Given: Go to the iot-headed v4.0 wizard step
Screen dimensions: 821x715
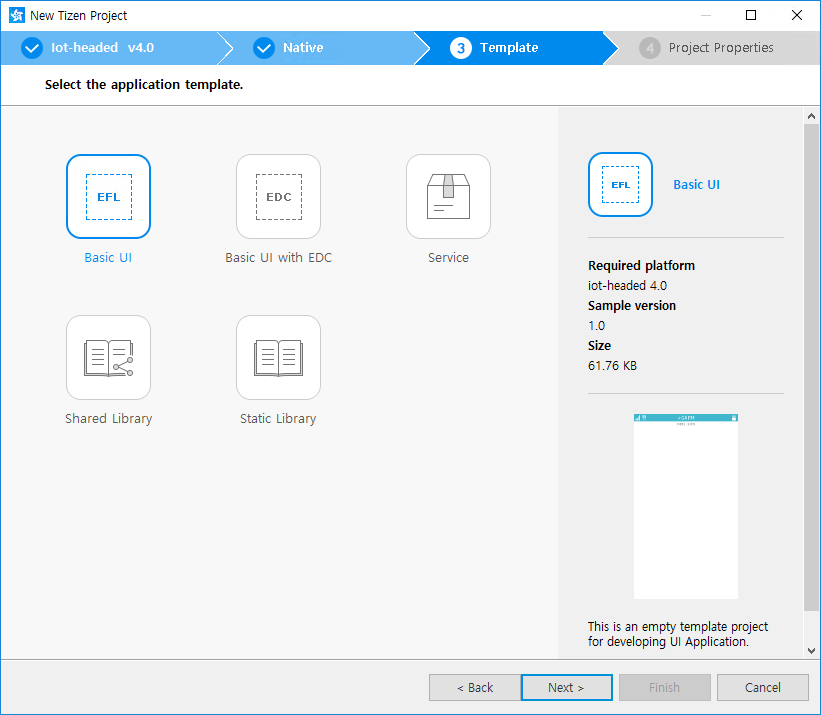Looking at the screenshot, I should pyautogui.click(x=102, y=48).
